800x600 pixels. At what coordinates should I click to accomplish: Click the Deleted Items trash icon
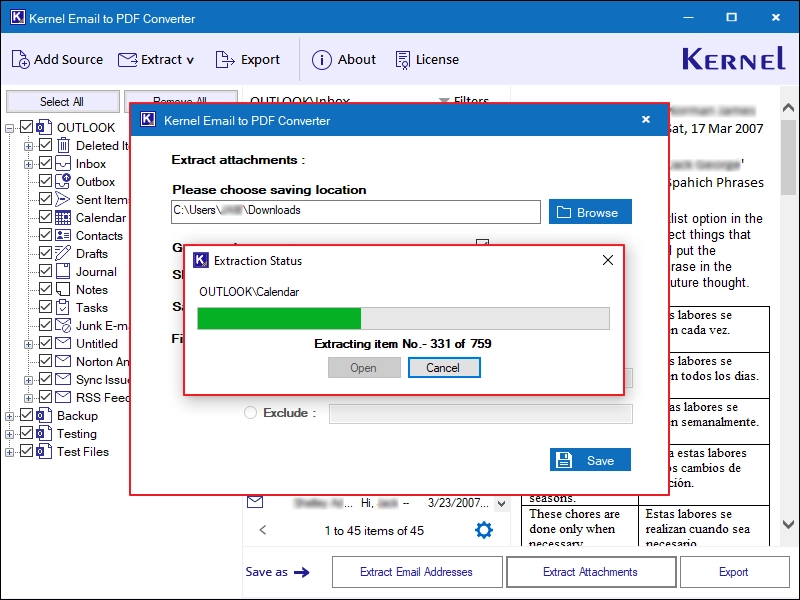(63, 145)
